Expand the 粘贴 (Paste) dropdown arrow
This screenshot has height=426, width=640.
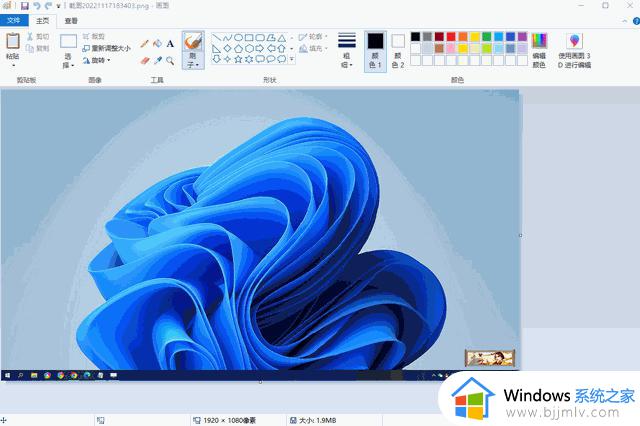tap(13, 65)
